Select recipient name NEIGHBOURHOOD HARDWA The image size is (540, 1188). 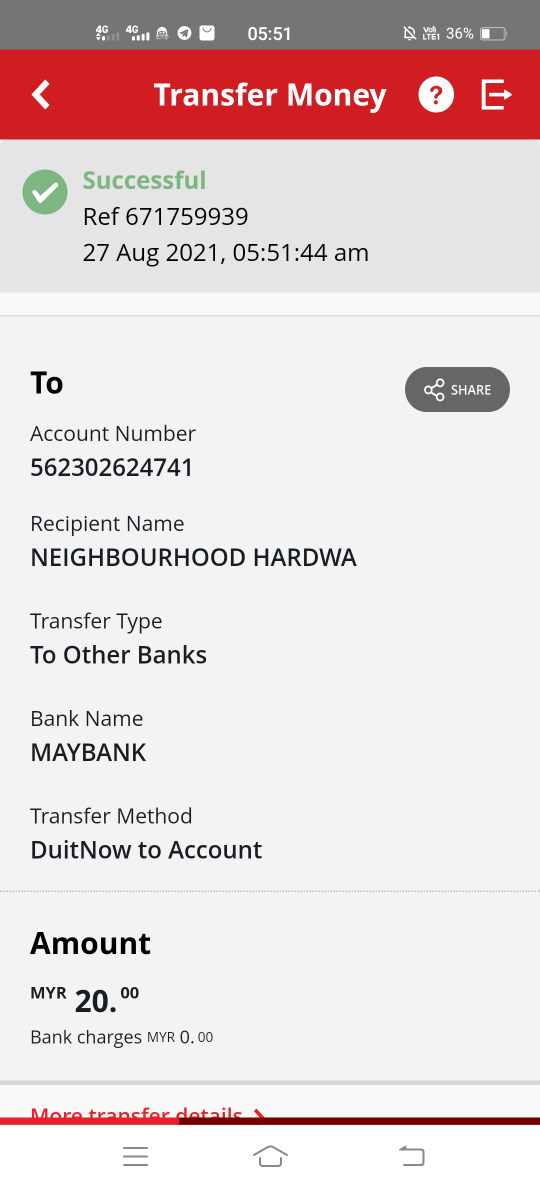pyautogui.click(x=193, y=558)
